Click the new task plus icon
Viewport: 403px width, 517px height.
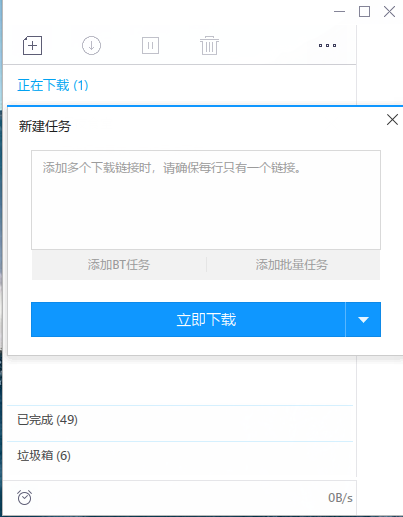pyautogui.click(x=32, y=45)
